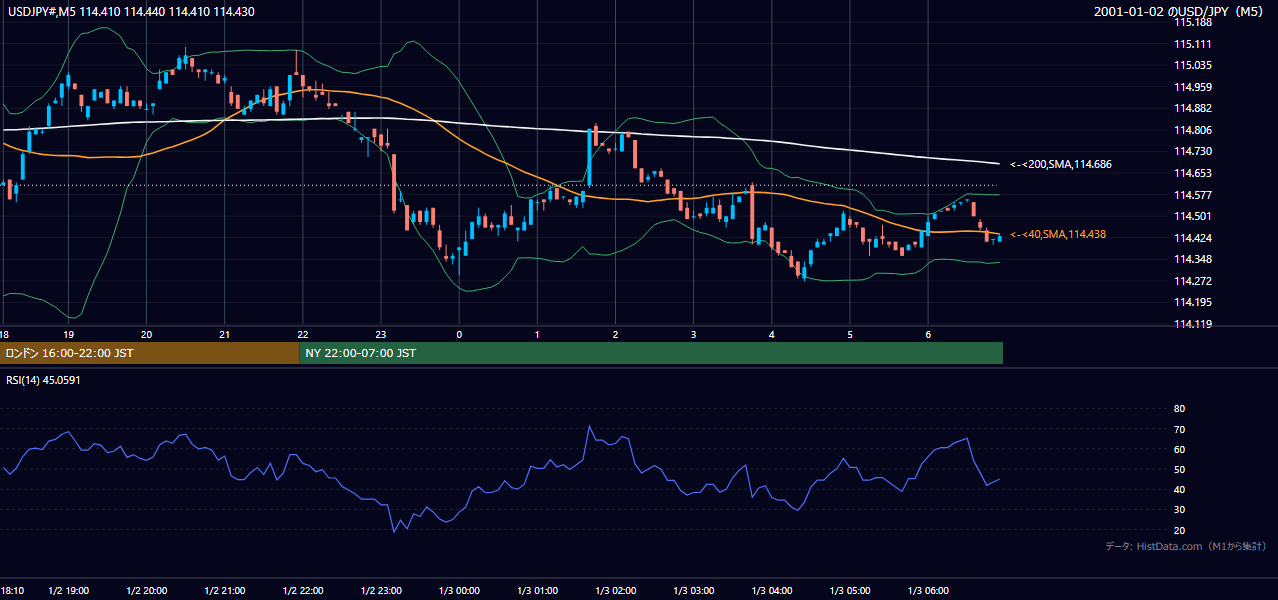Image resolution: width=1278 pixels, height=600 pixels.
Task: Click price axis label 114.272
Action: 1192,281
